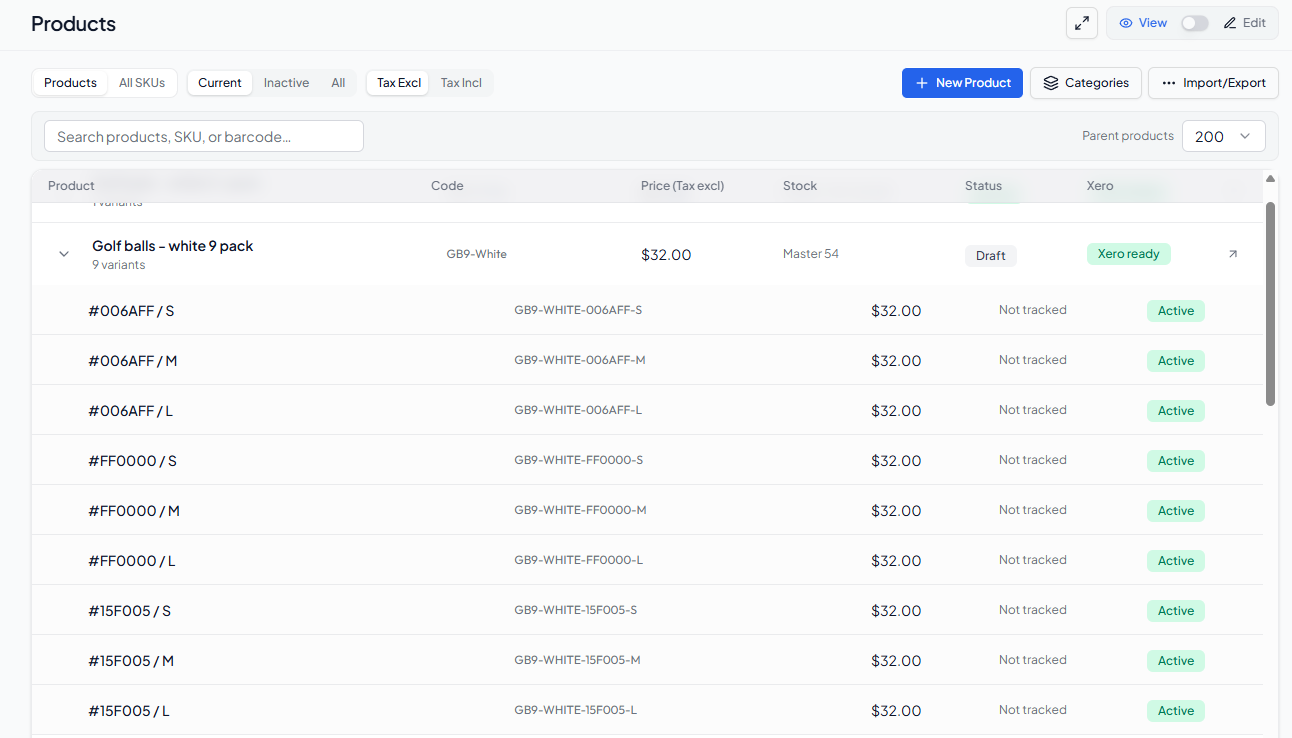Click the Product column header
This screenshot has height=738, width=1292.
[x=71, y=186]
